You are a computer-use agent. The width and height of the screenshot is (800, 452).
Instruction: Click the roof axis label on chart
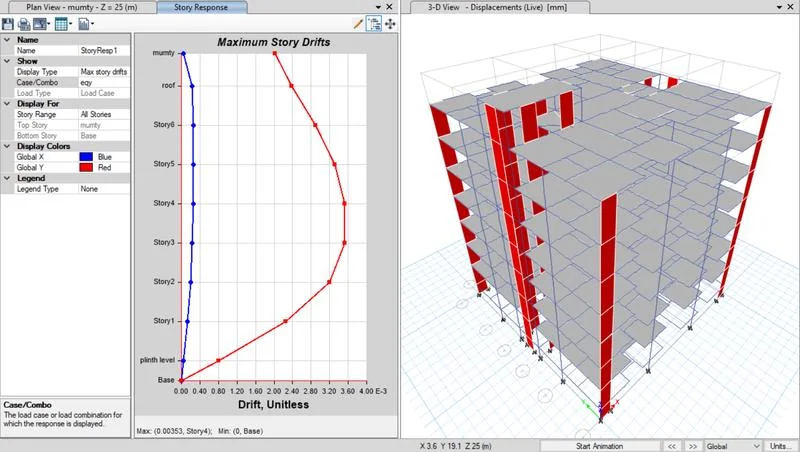click(x=168, y=85)
